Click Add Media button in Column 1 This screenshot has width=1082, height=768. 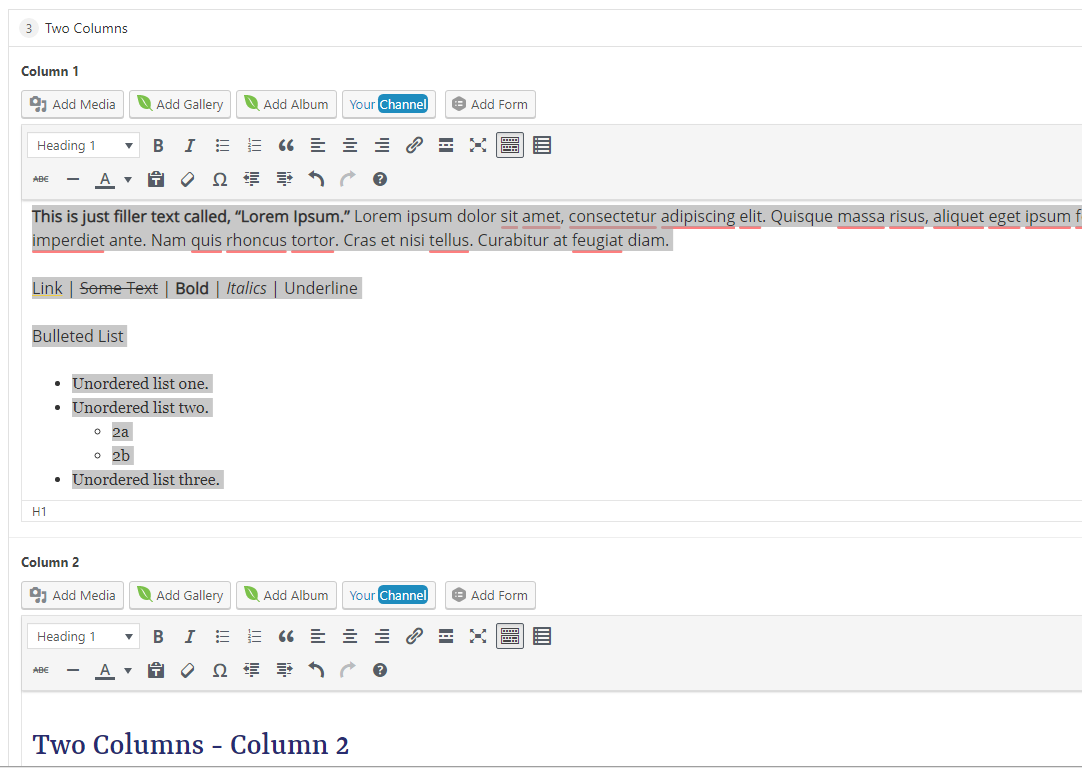coord(73,104)
